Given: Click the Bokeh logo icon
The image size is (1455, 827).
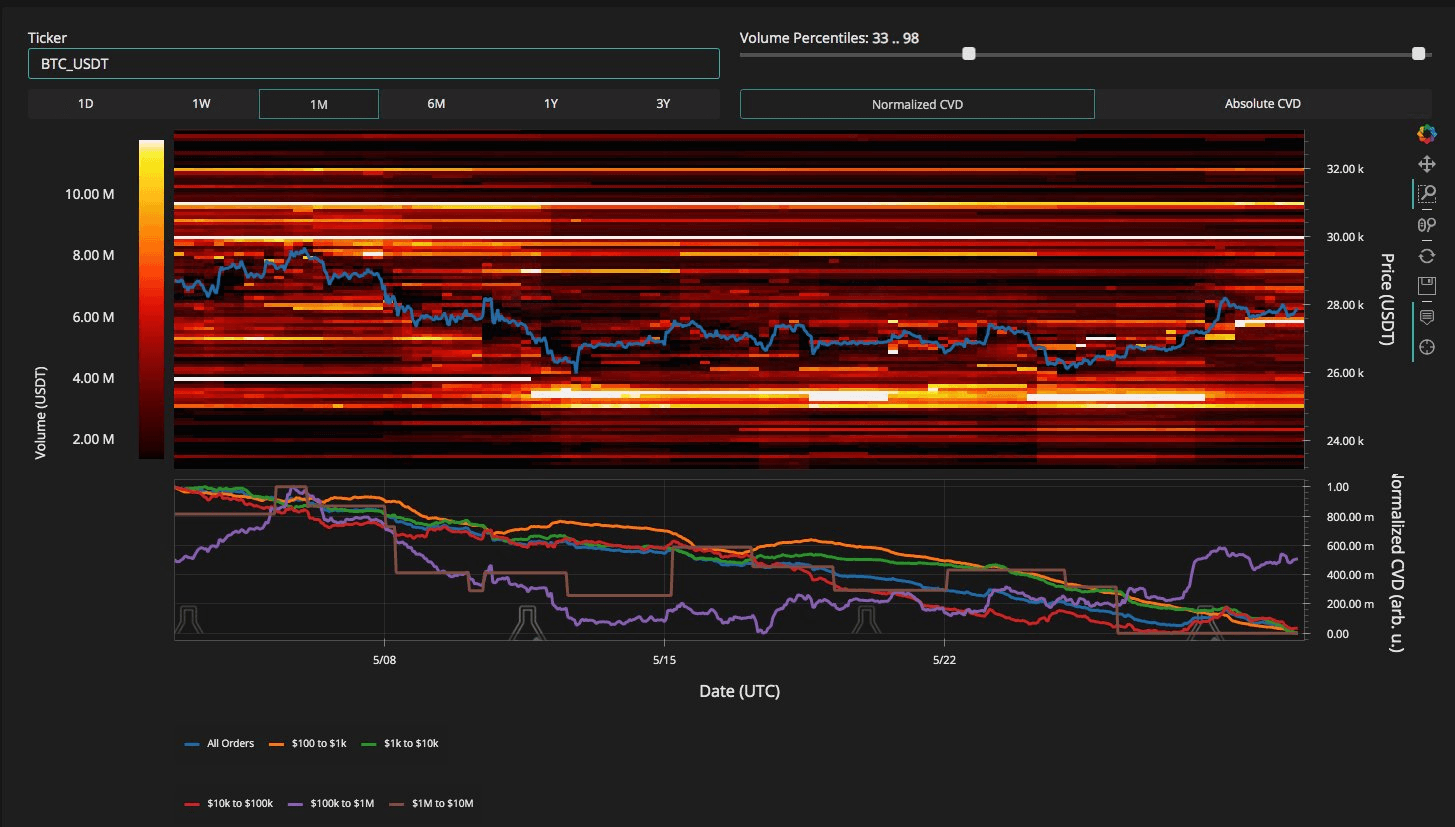Looking at the screenshot, I should tap(1427, 134).
